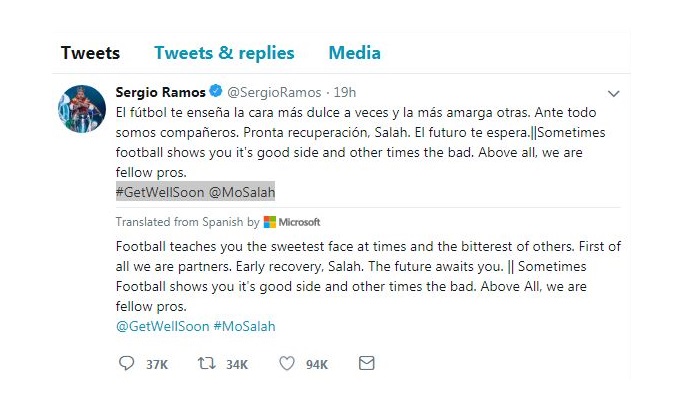
Task: Click @GetWellSoon in the translated text
Action: pyautogui.click(x=160, y=326)
